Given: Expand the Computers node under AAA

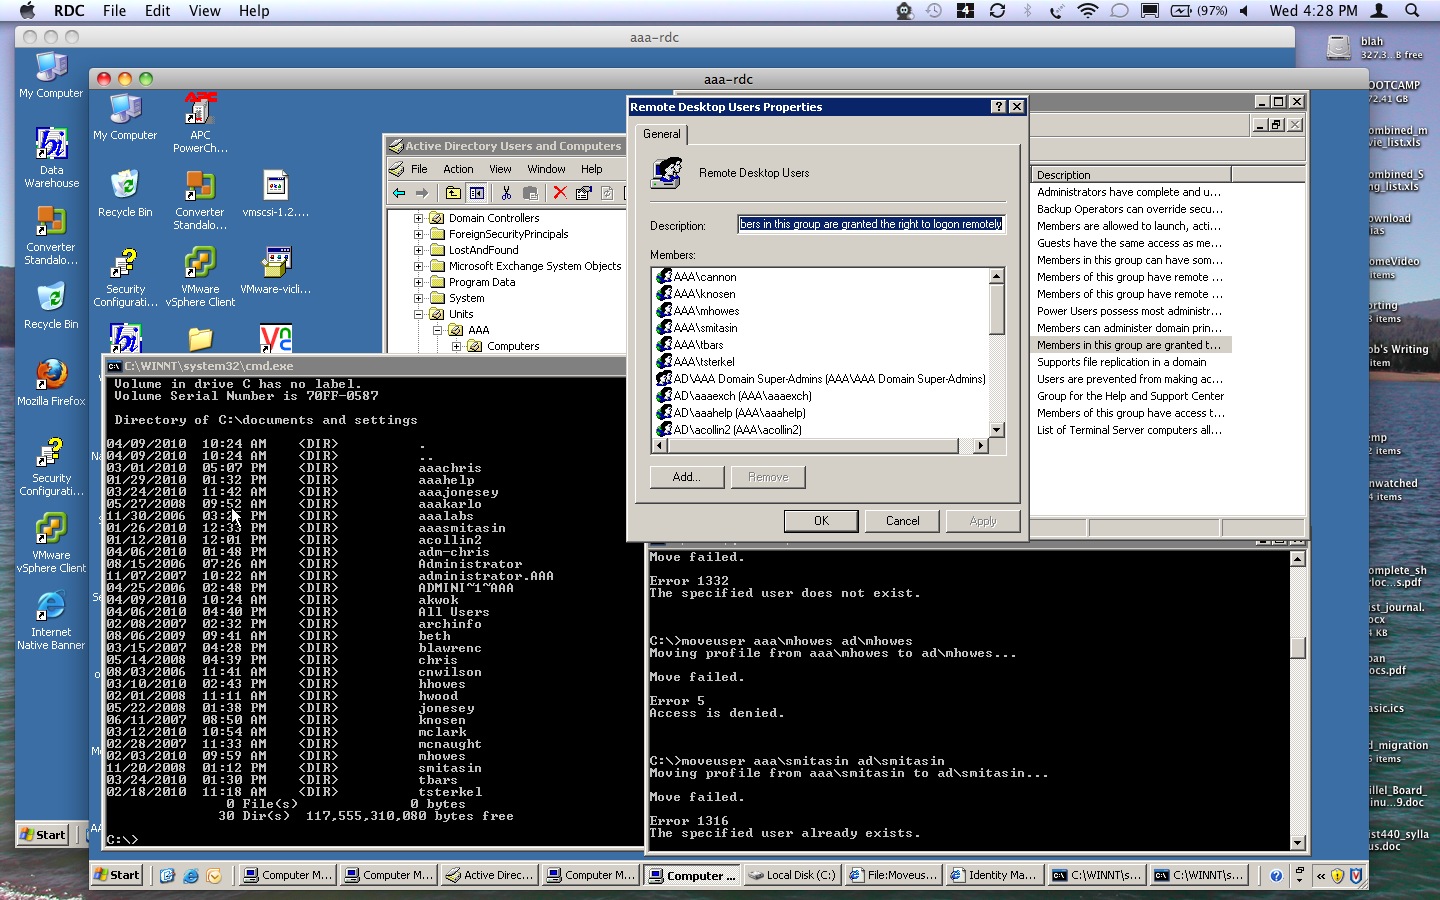Looking at the screenshot, I should click(x=456, y=346).
